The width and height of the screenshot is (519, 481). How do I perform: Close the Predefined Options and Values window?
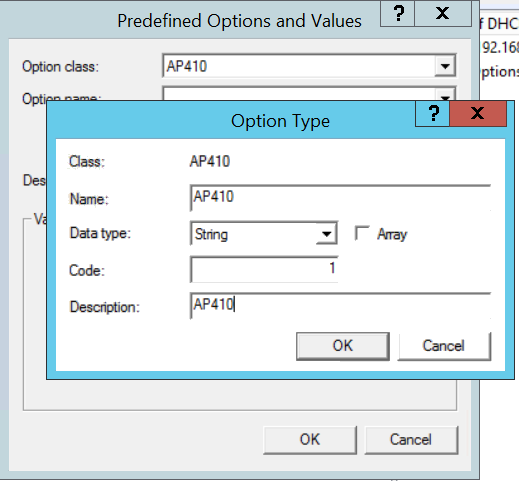click(x=442, y=13)
